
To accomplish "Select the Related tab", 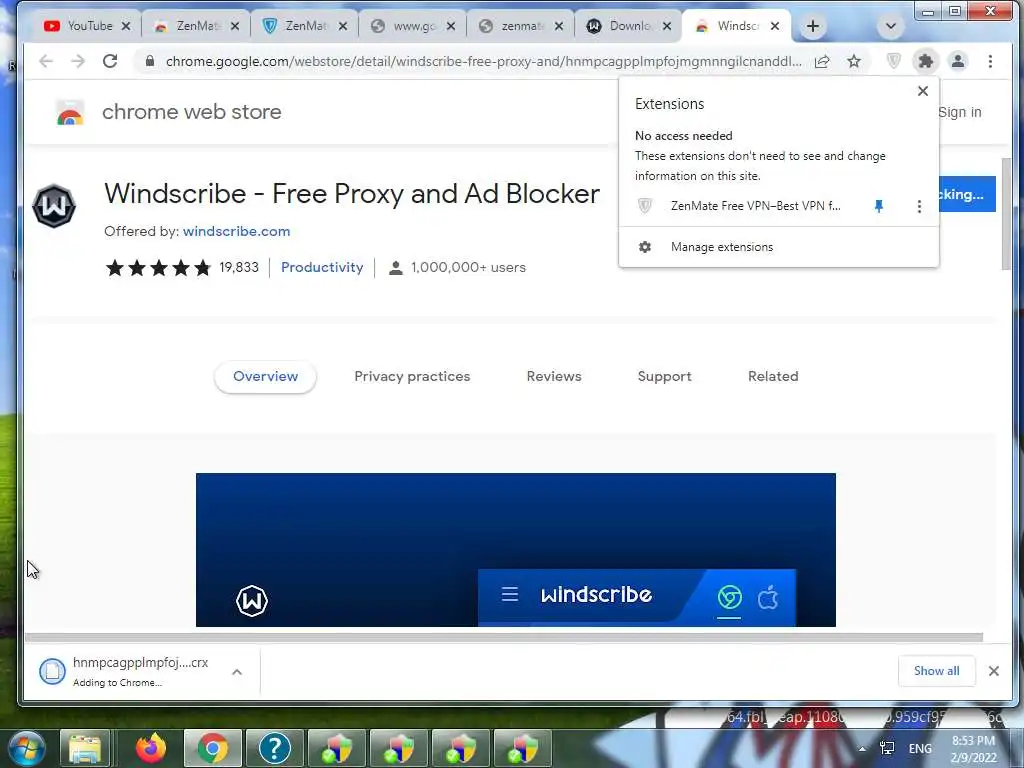I will click(x=773, y=376).
